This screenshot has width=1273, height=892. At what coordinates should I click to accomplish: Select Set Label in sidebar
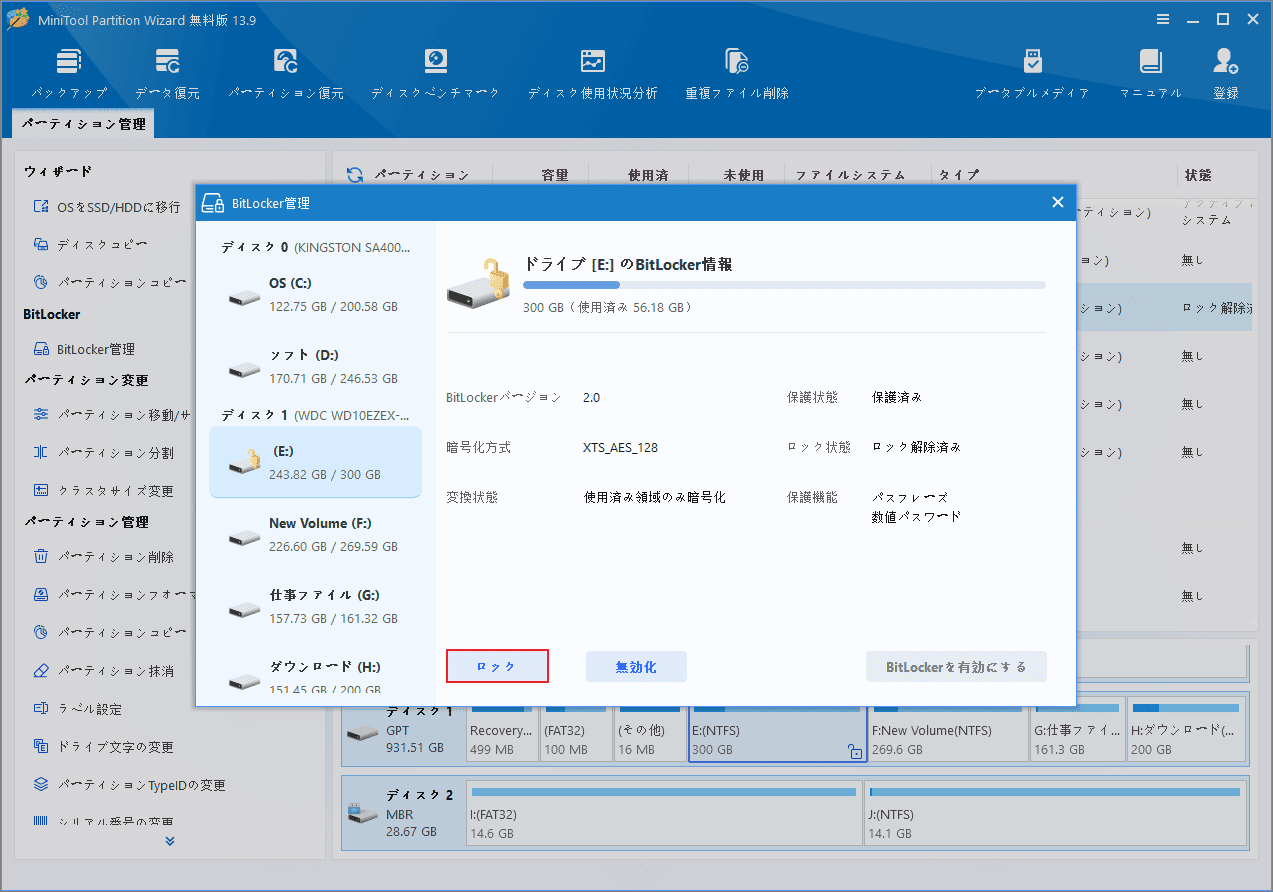pyautogui.click(x=77, y=709)
